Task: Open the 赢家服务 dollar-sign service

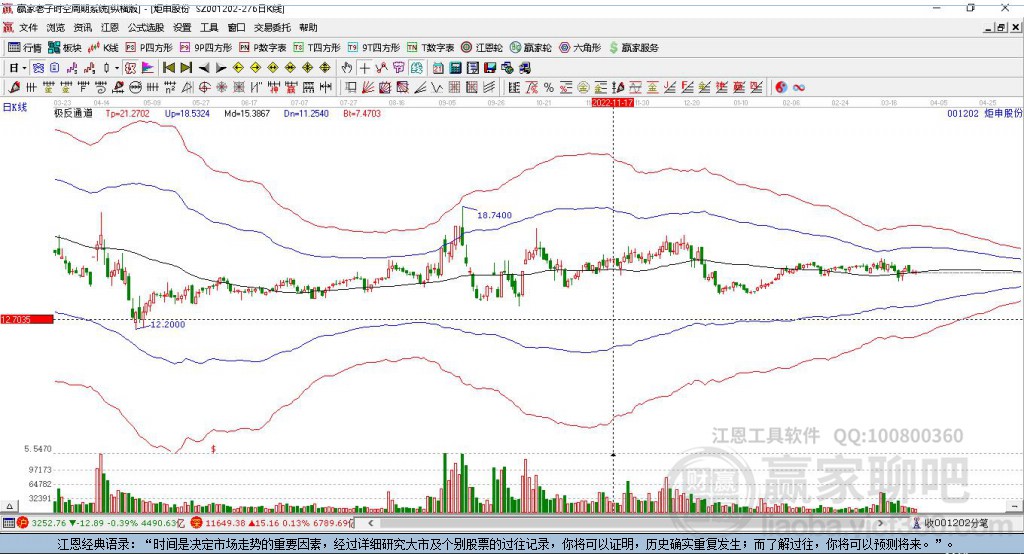Action: point(633,48)
